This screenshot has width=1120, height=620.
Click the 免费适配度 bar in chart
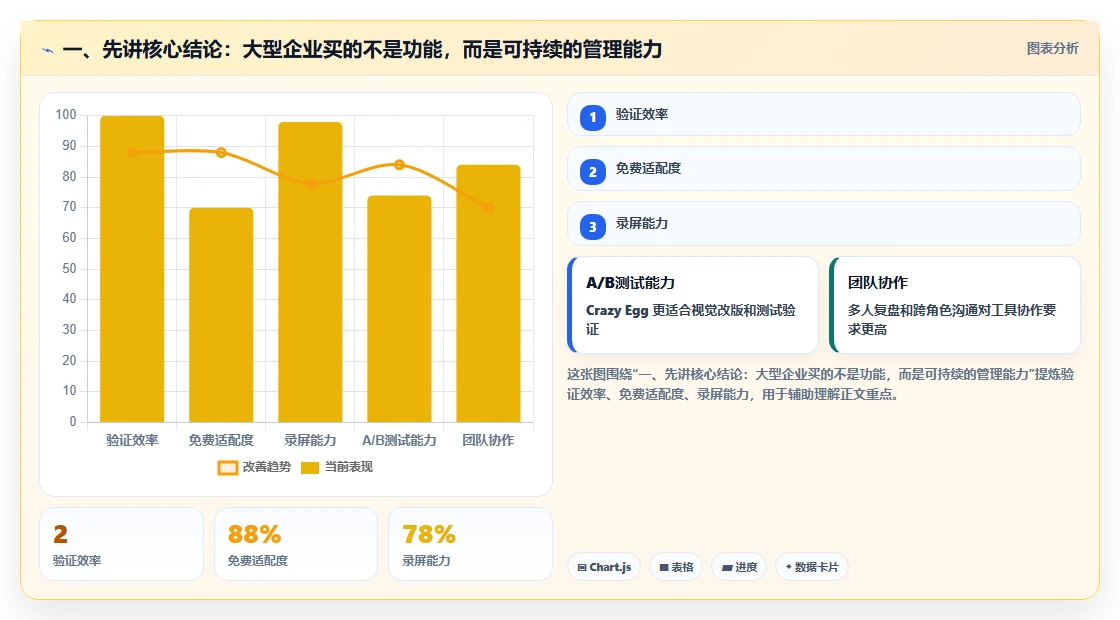221,315
